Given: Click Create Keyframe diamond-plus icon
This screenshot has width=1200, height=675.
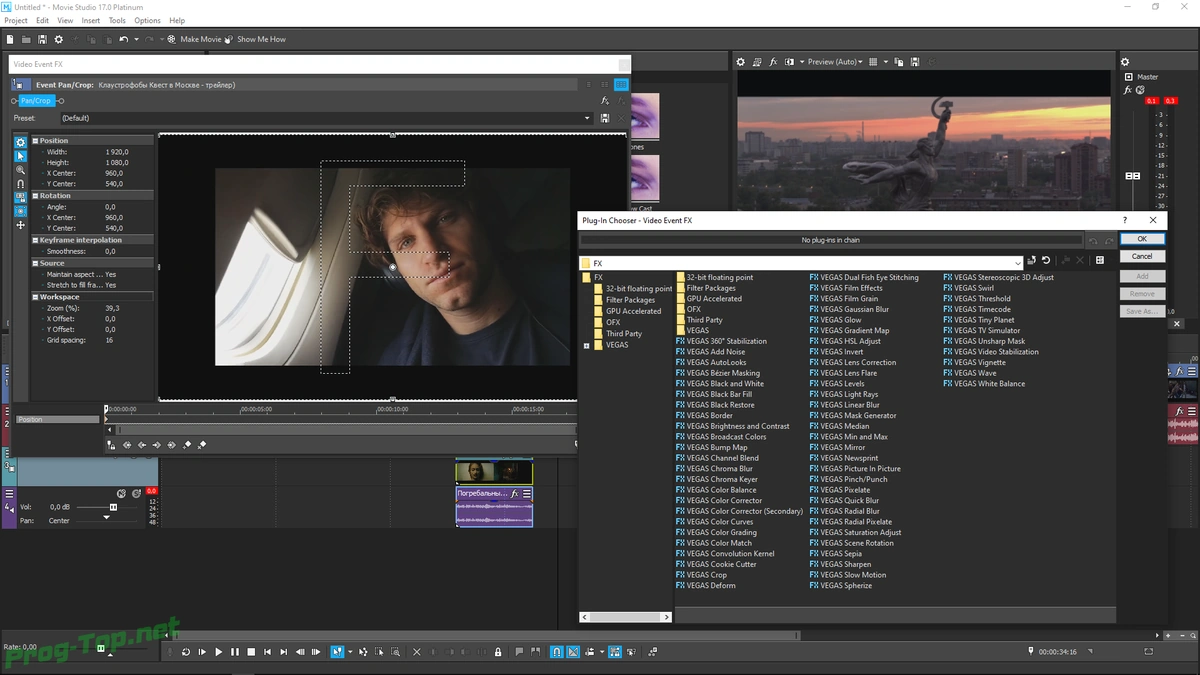Looking at the screenshot, I should coord(187,445).
